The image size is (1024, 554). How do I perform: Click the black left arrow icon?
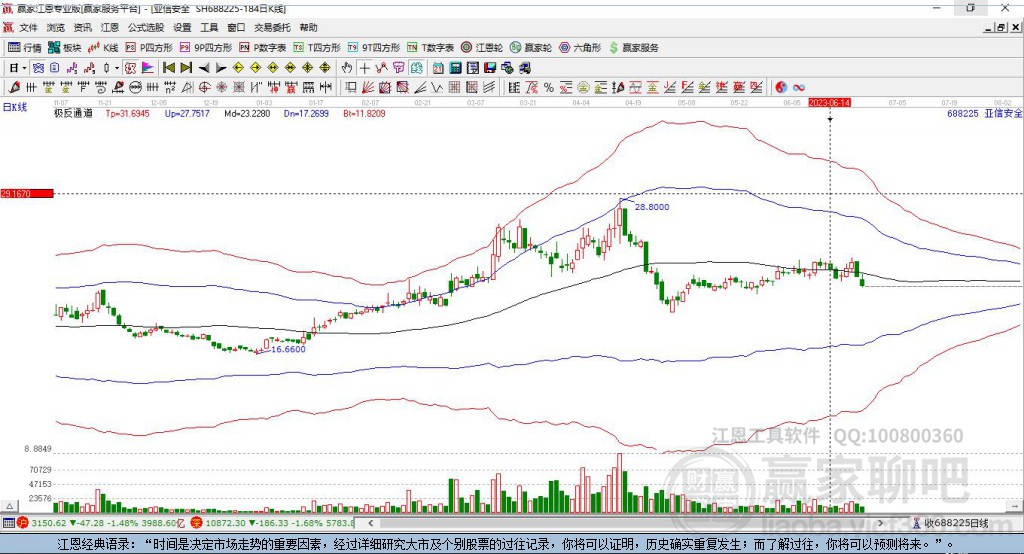(204, 68)
